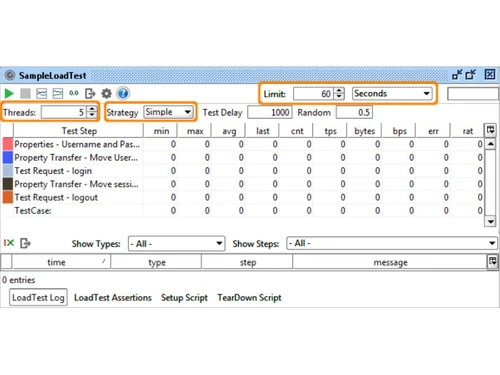Decrease Threads count with down arrow

click(92, 115)
